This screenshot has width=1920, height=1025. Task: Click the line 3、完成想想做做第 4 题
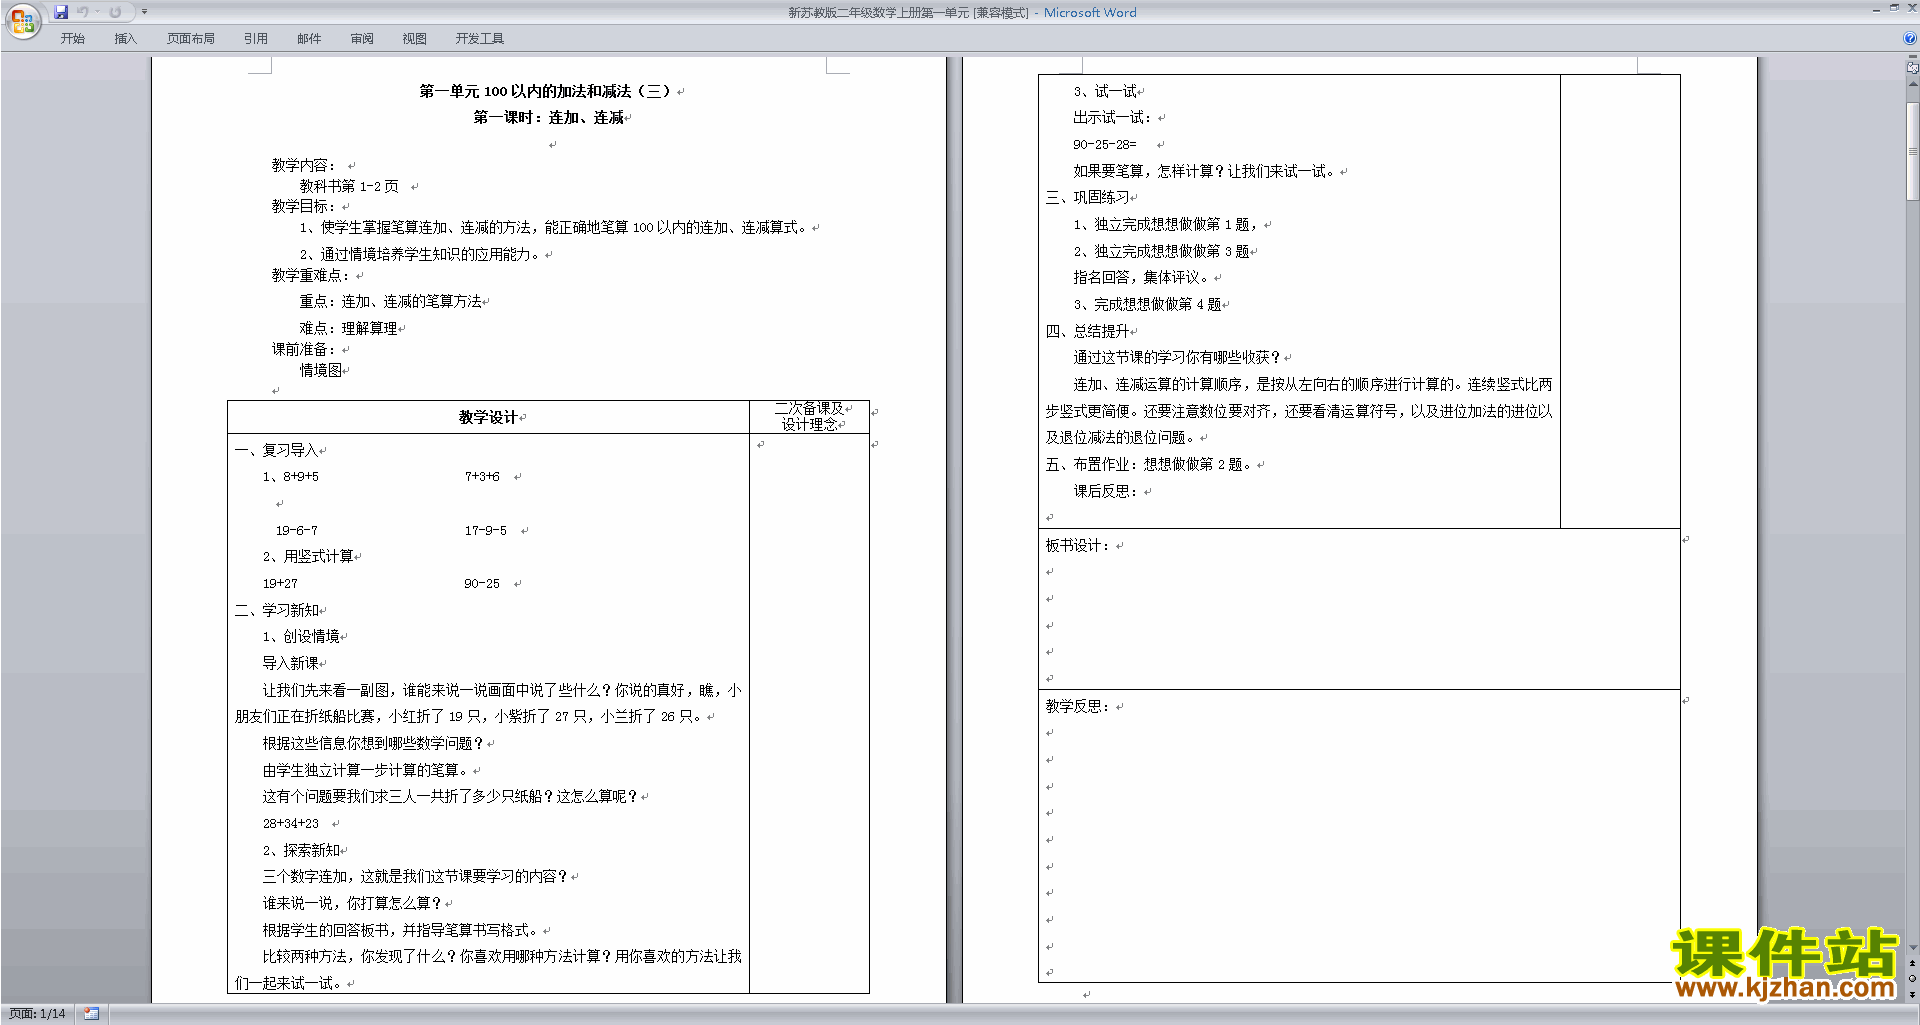click(x=1147, y=304)
